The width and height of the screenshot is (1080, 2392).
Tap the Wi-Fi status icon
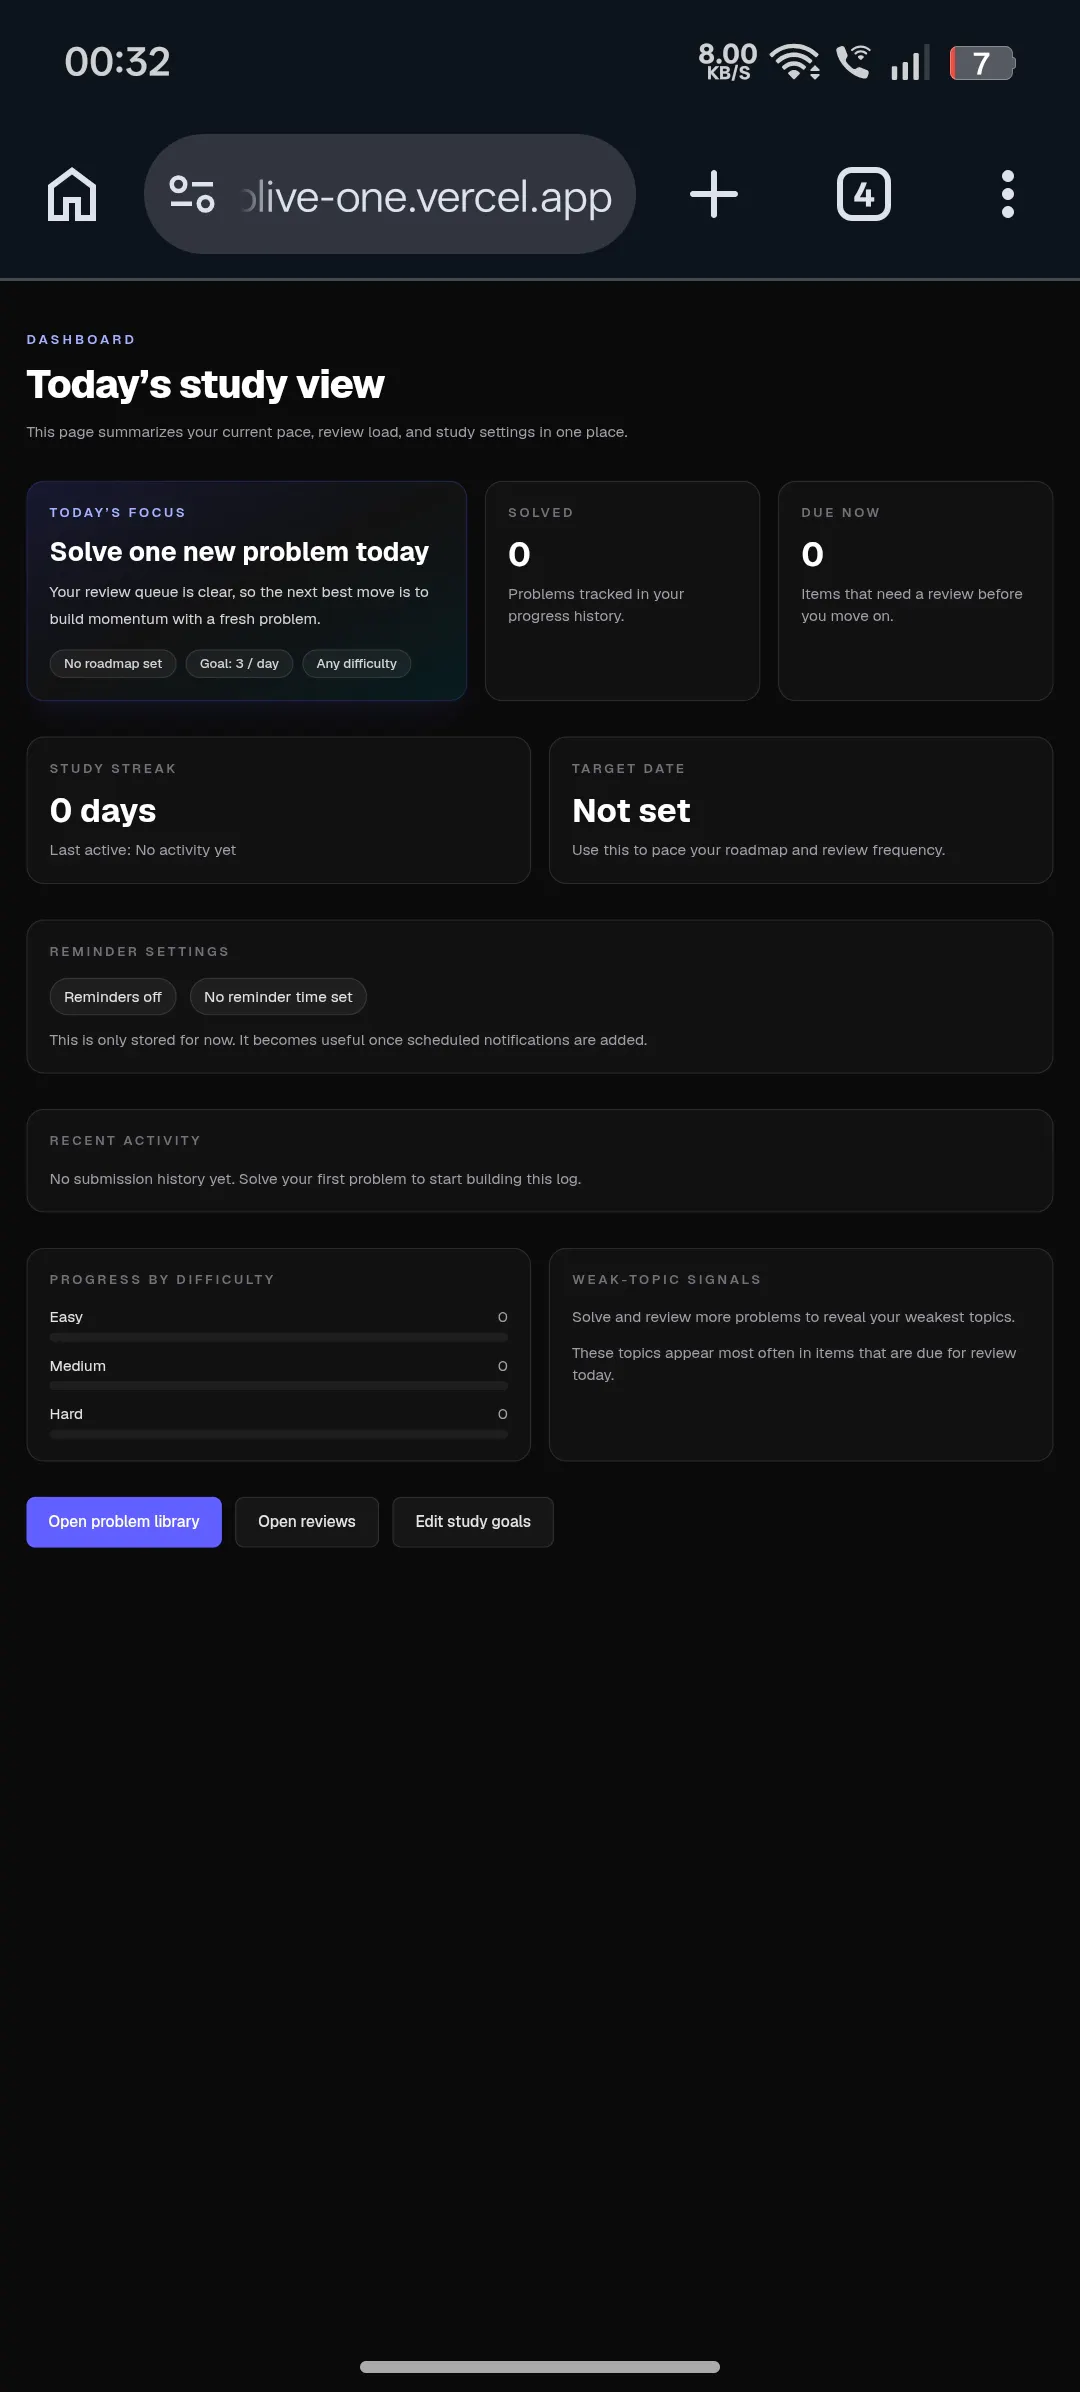coord(795,62)
